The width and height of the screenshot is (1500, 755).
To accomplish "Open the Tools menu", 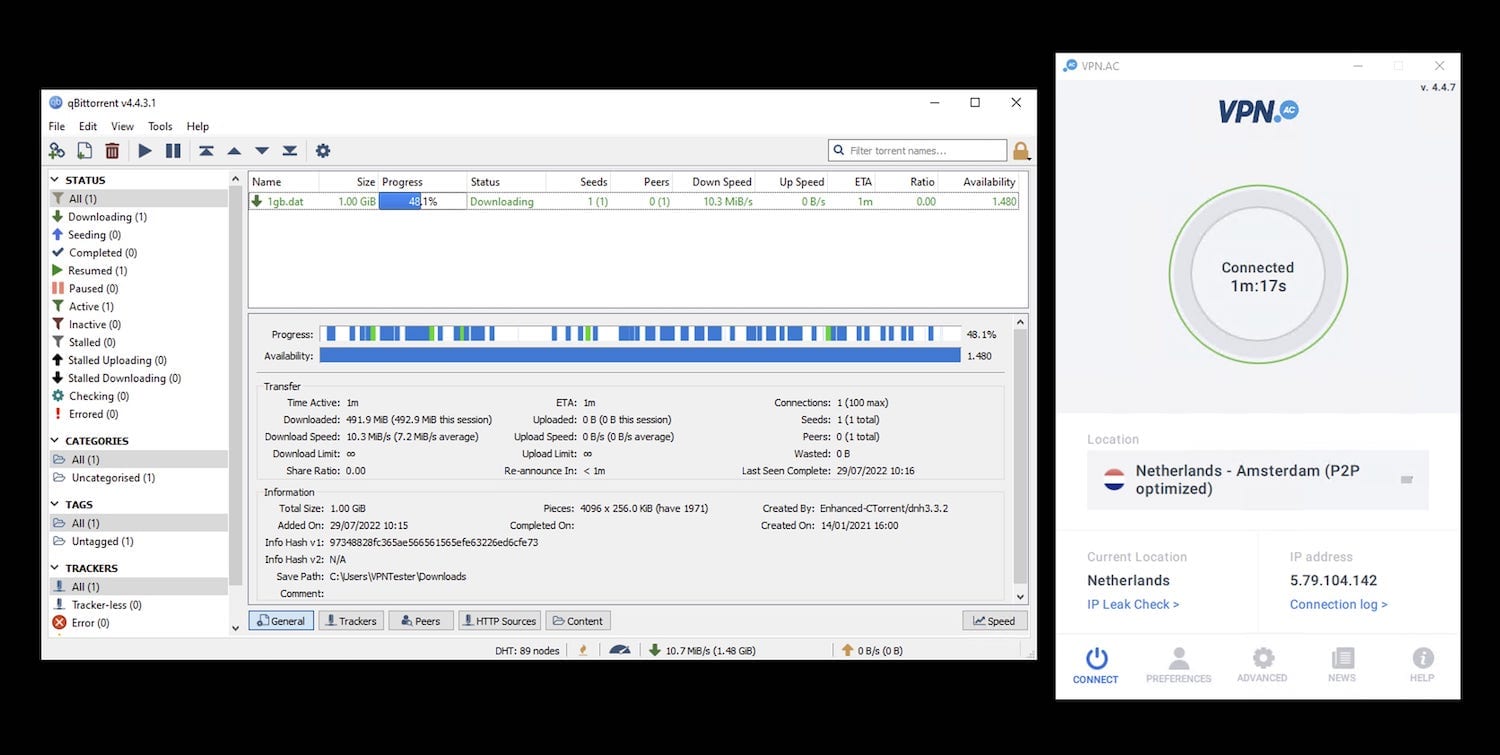I will click(x=160, y=126).
